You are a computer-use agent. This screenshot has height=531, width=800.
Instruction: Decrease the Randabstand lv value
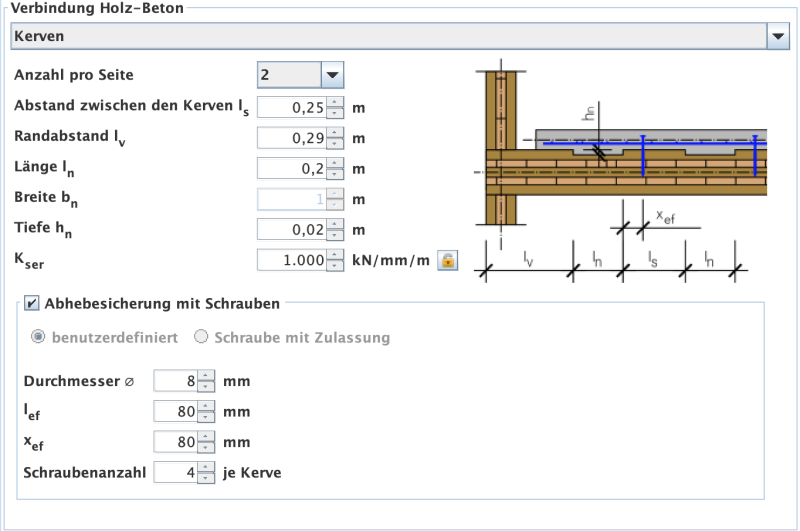pos(335,143)
